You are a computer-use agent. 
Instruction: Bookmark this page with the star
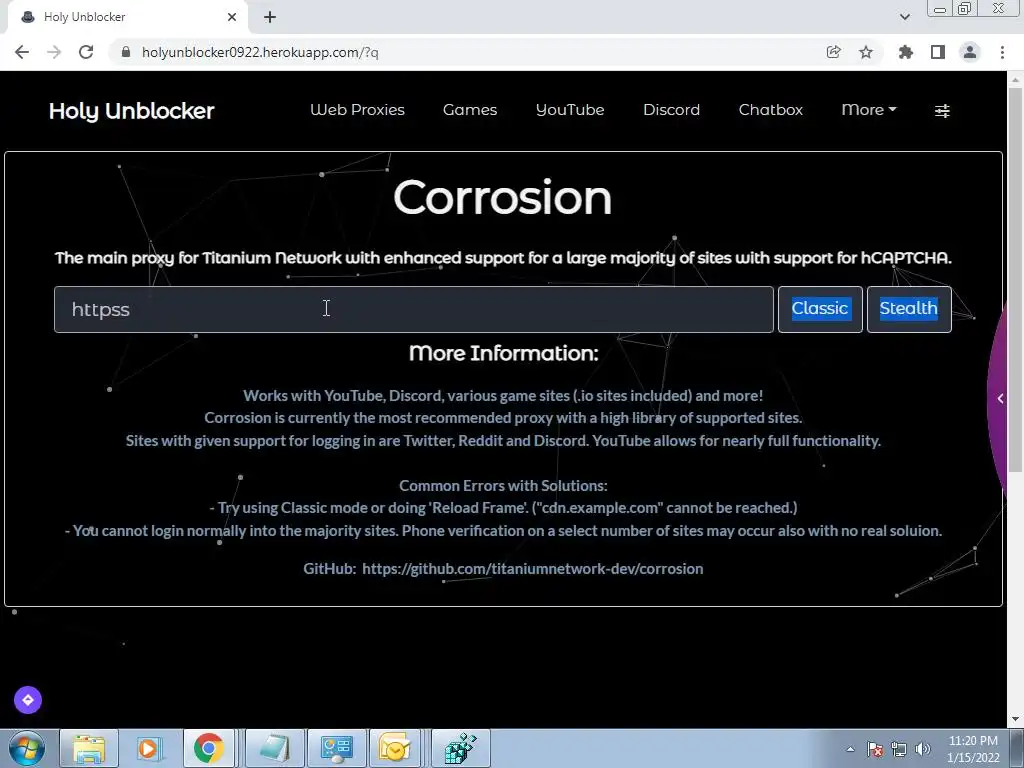tap(866, 52)
